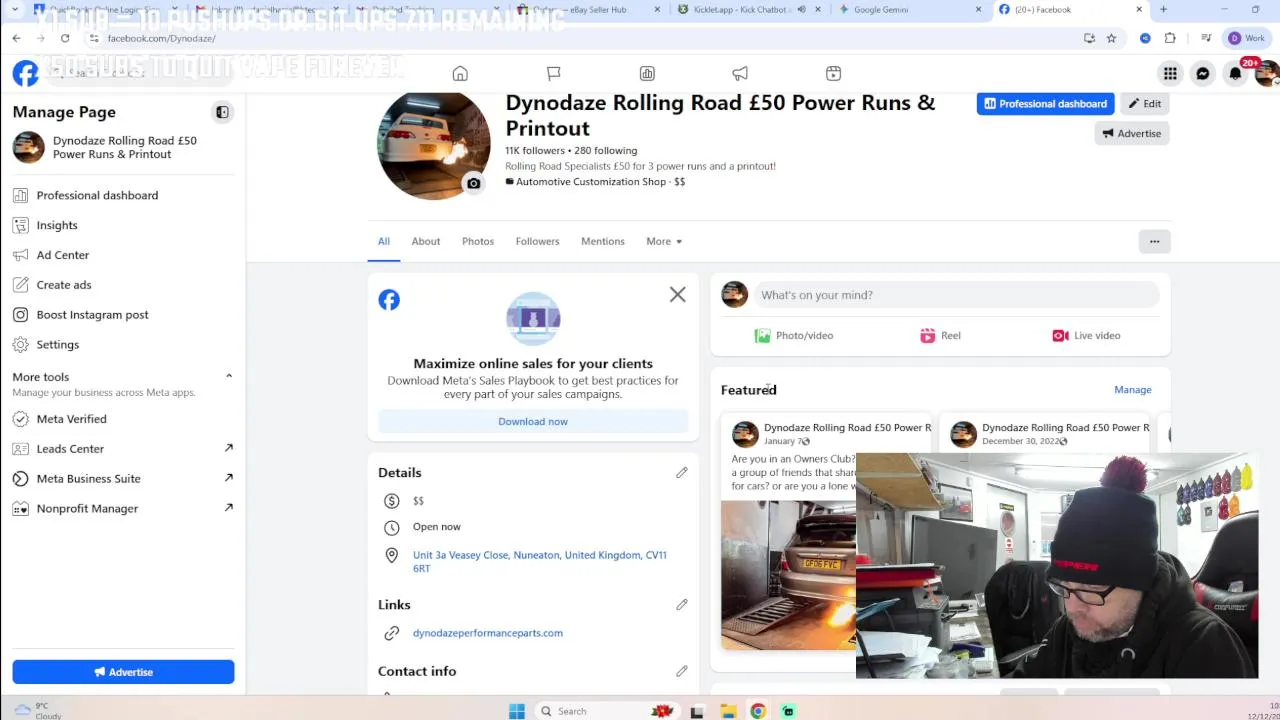Open Leads Center external link arrow
This screenshot has height=720, width=1280.
(x=229, y=448)
